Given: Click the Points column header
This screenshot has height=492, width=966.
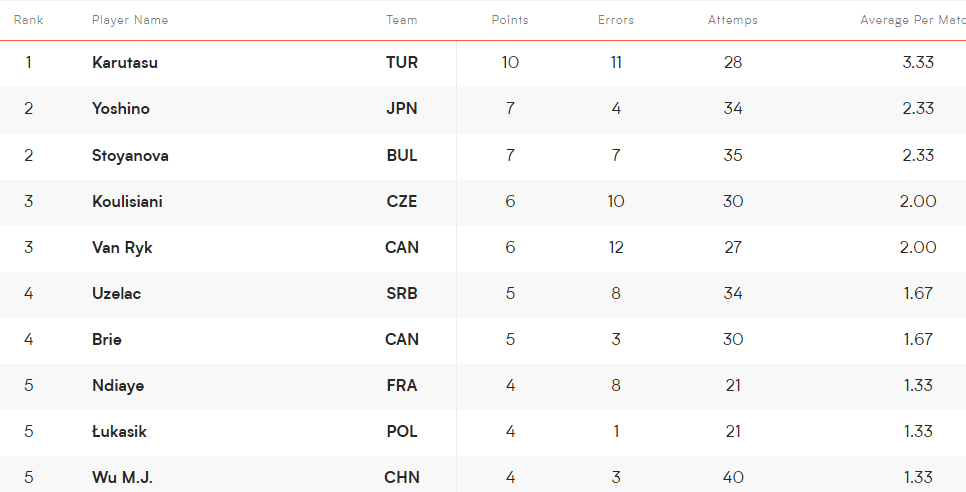Looking at the screenshot, I should pyautogui.click(x=510, y=20).
